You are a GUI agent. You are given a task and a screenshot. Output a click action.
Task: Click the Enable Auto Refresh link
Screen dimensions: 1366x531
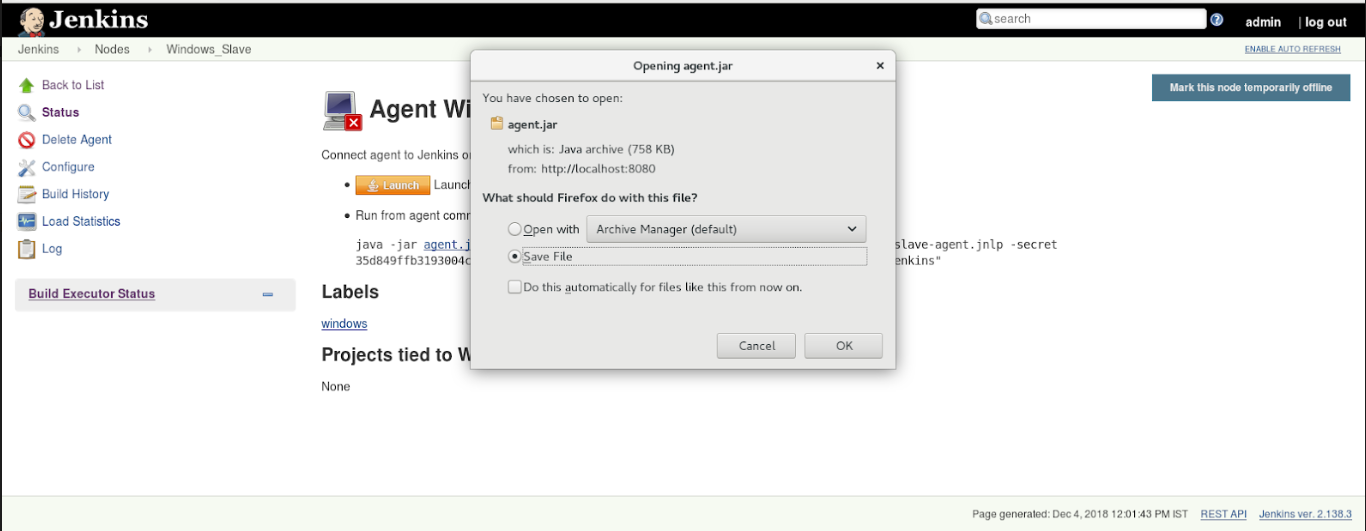[1293, 49]
